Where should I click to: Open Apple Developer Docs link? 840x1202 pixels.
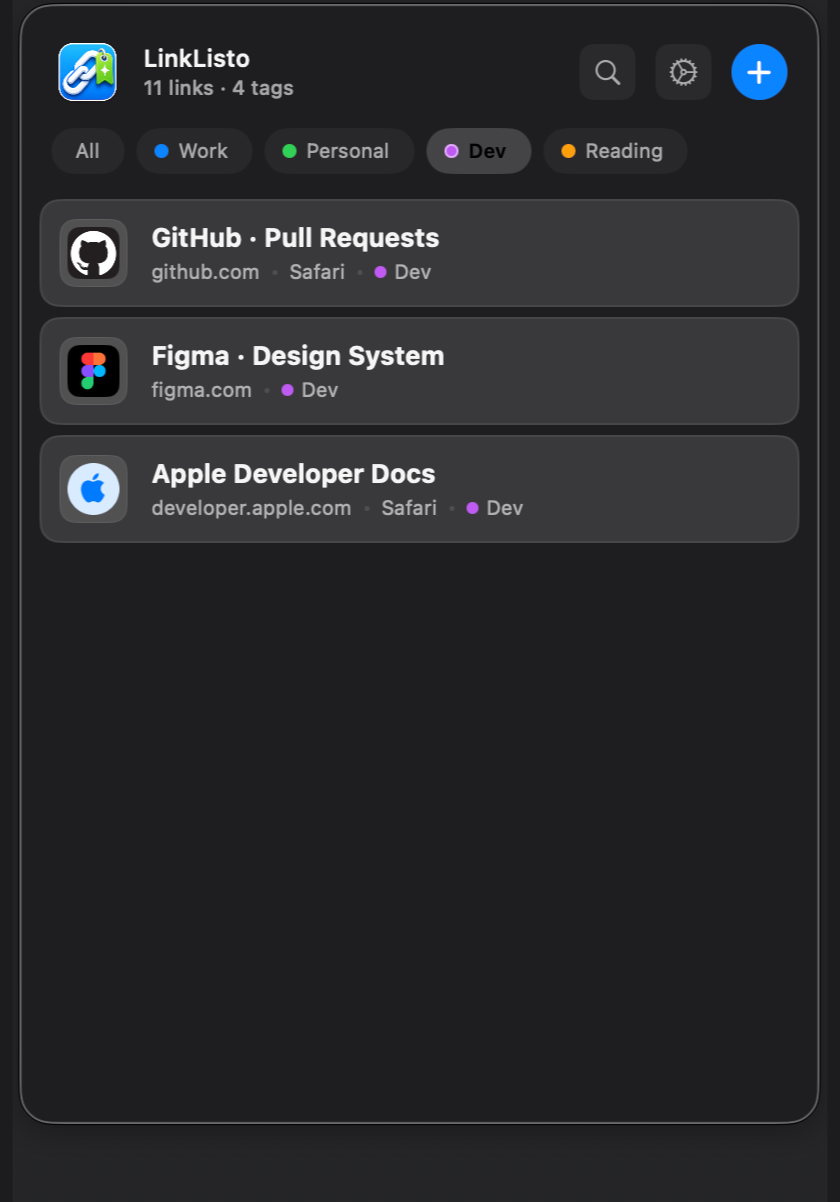[419, 489]
